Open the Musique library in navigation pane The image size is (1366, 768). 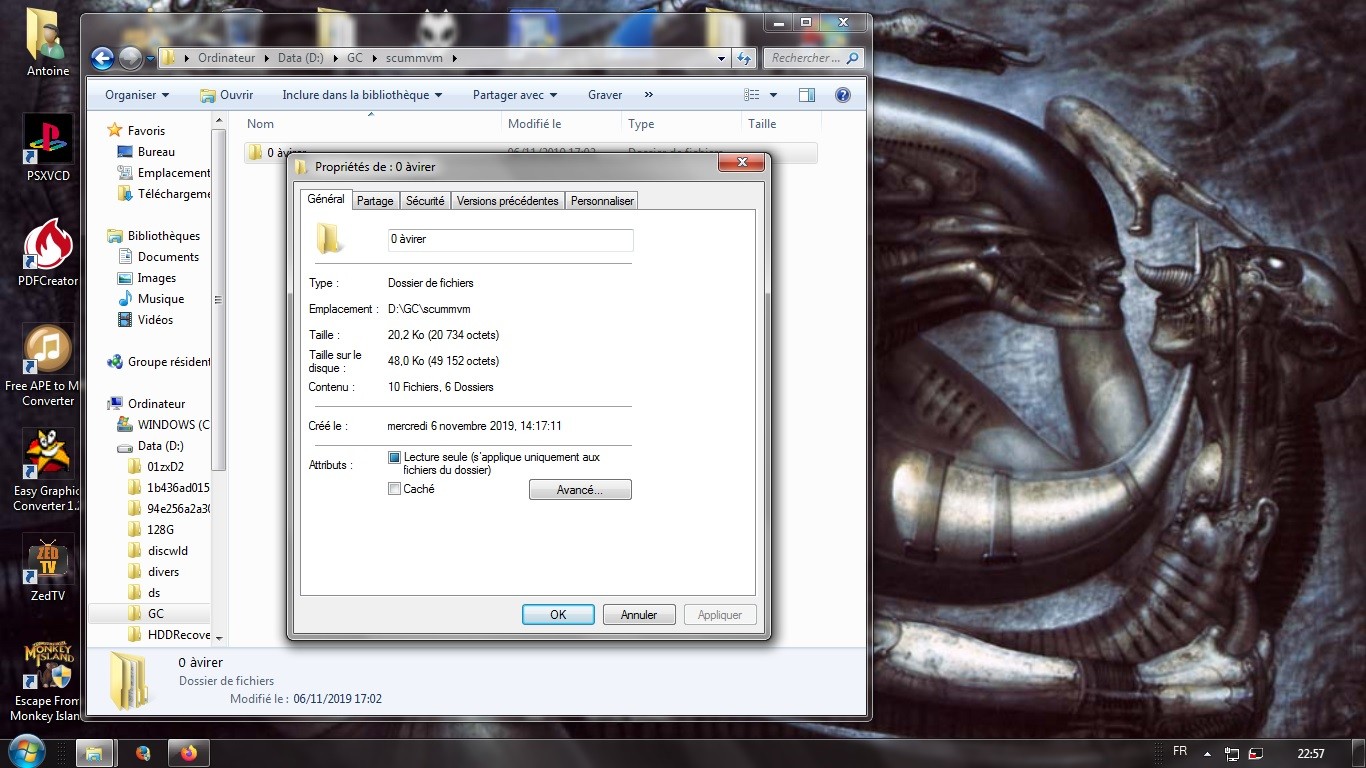coord(161,299)
